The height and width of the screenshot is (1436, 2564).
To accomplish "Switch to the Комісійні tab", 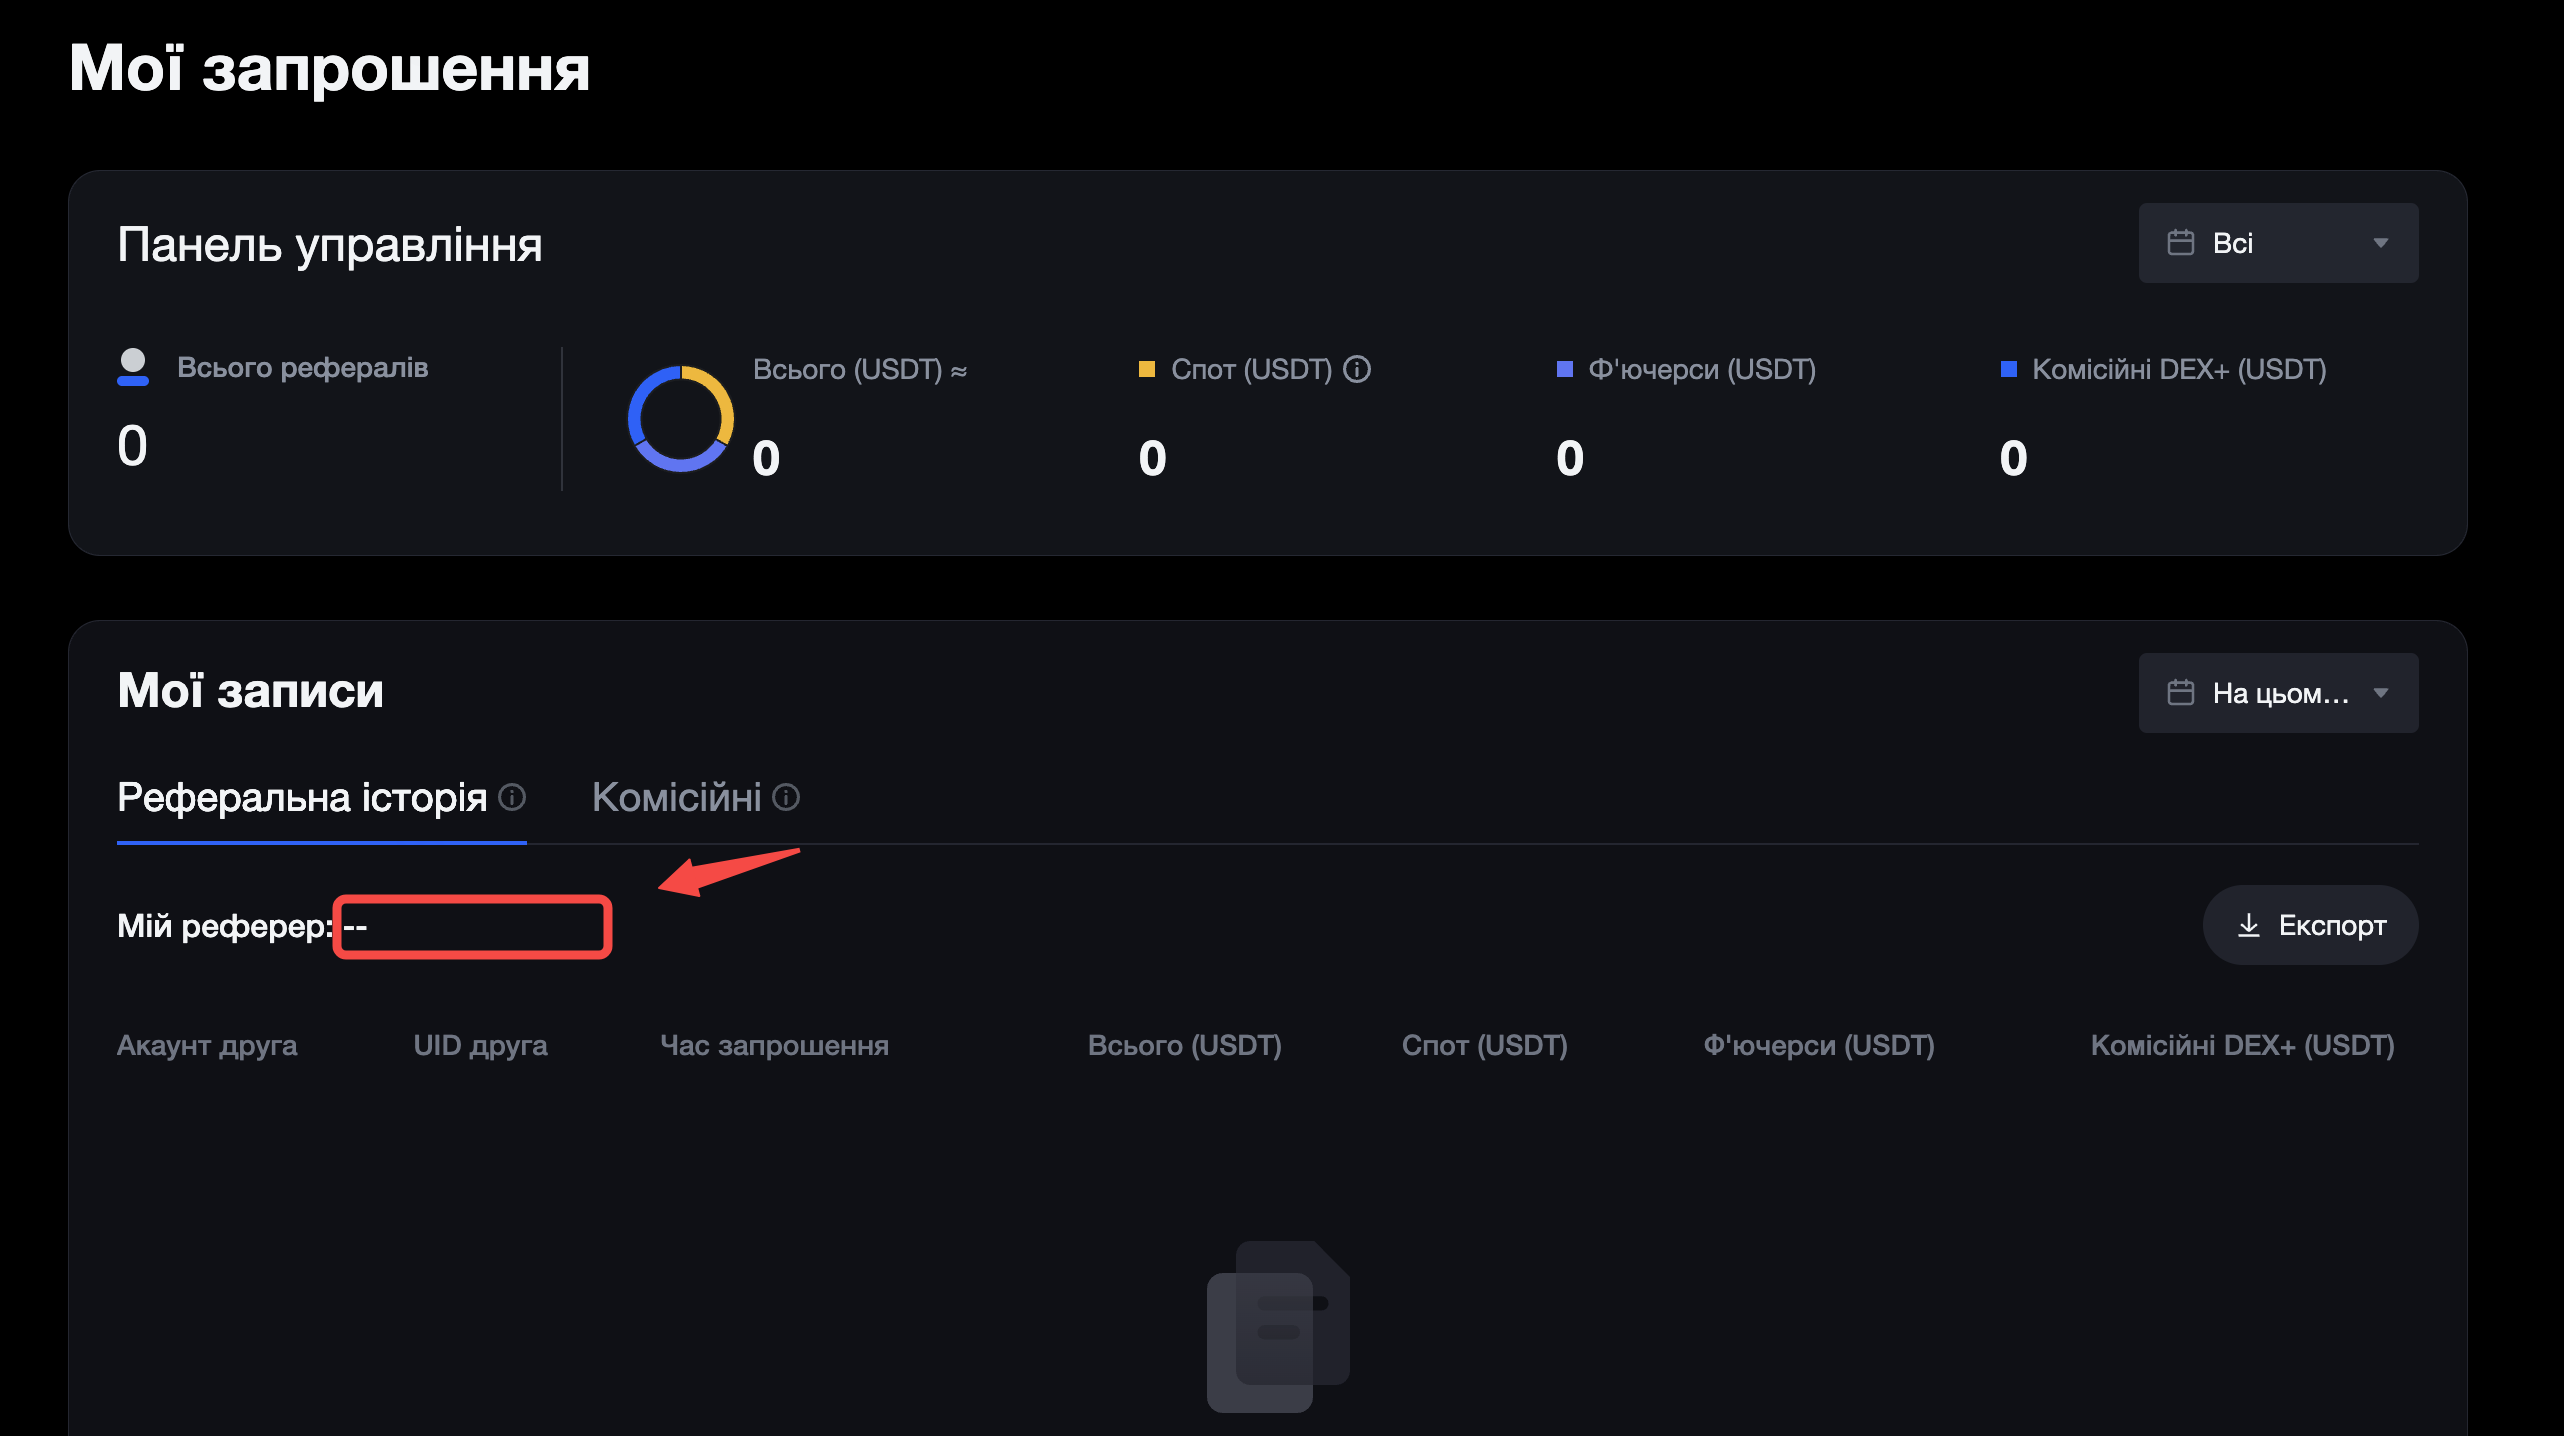I will pos(677,797).
